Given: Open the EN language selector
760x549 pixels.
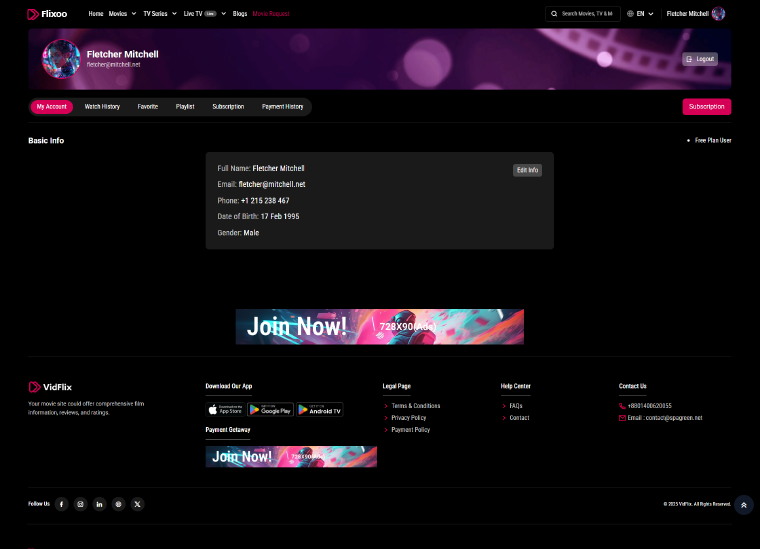Looking at the screenshot, I should click(641, 14).
